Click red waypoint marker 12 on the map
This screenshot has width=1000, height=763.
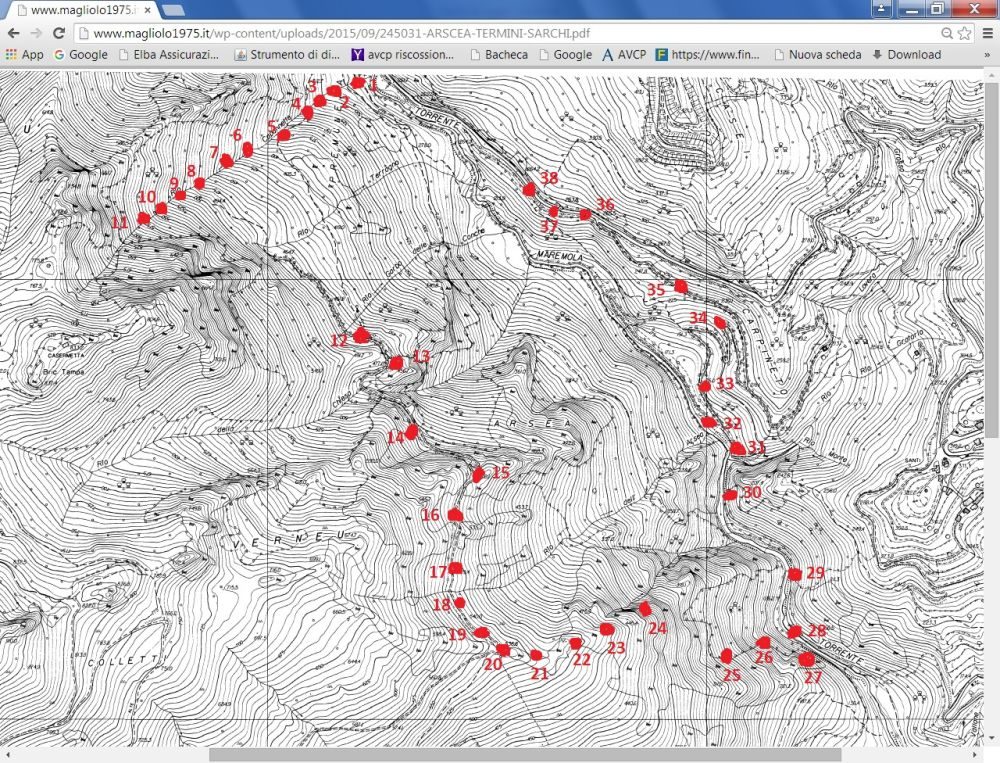click(362, 335)
